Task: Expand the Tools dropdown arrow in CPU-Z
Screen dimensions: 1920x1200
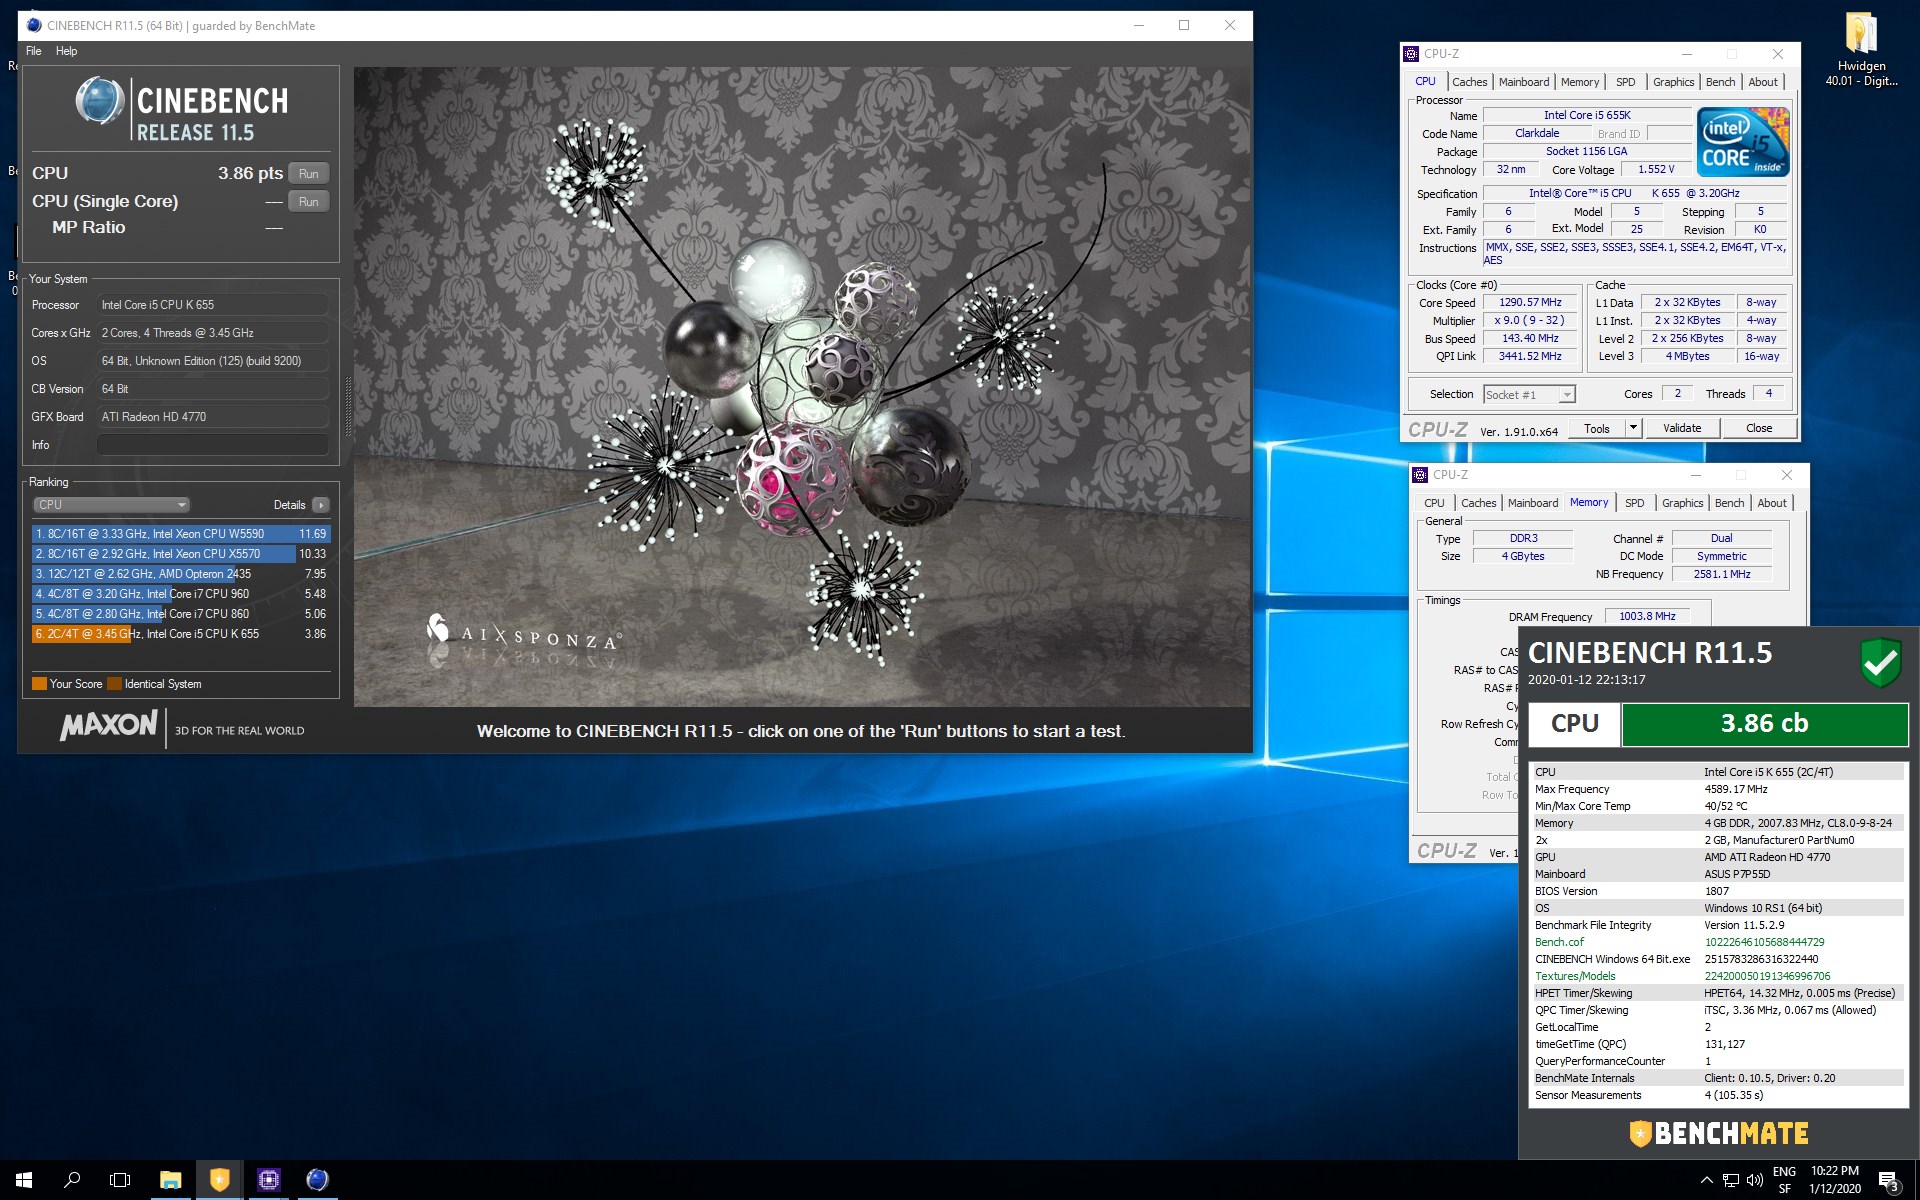Action: (1633, 429)
